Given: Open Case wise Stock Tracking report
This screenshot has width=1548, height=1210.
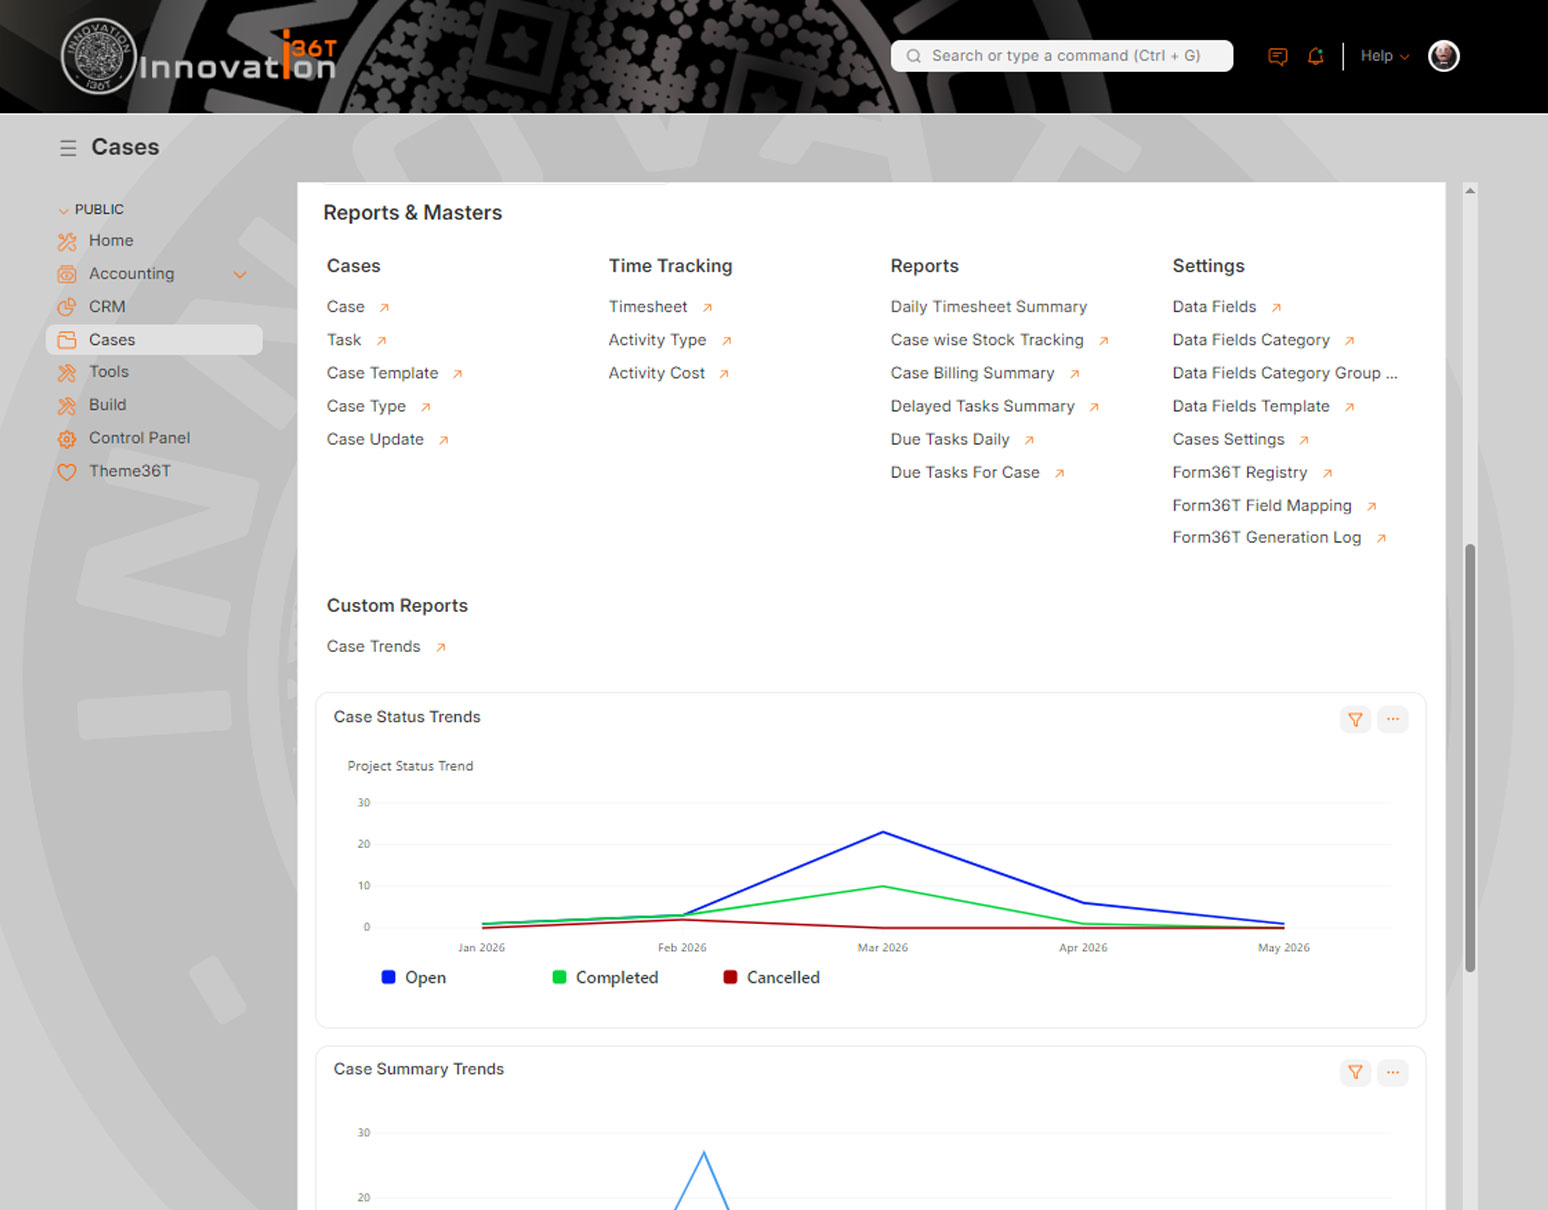Looking at the screenshot, I should click(x=987, y=340).
